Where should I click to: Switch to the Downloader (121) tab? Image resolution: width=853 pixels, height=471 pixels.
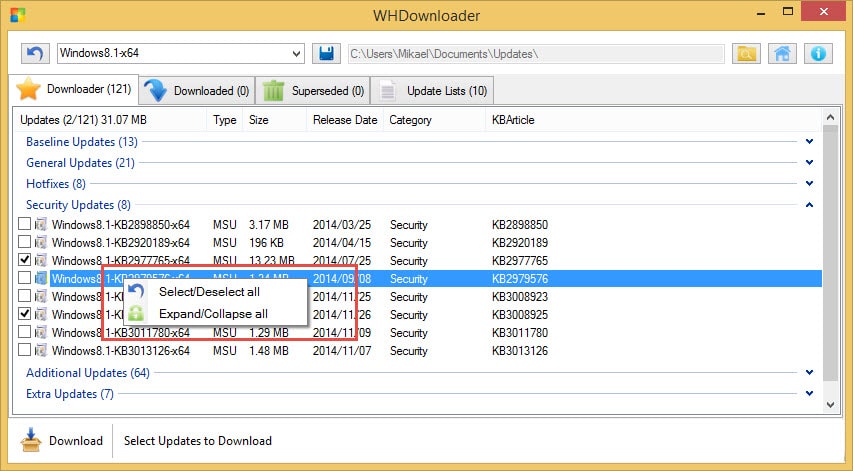tap(74, 89)
